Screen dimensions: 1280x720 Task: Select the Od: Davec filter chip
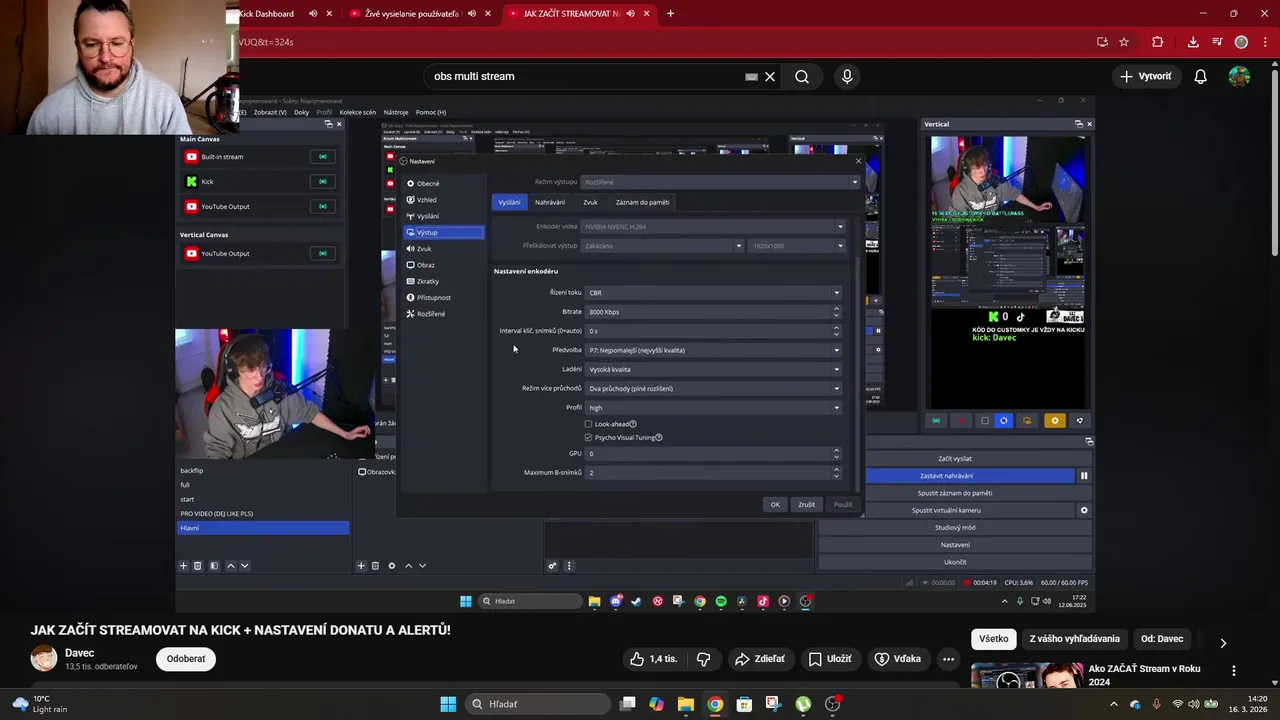1162,639
